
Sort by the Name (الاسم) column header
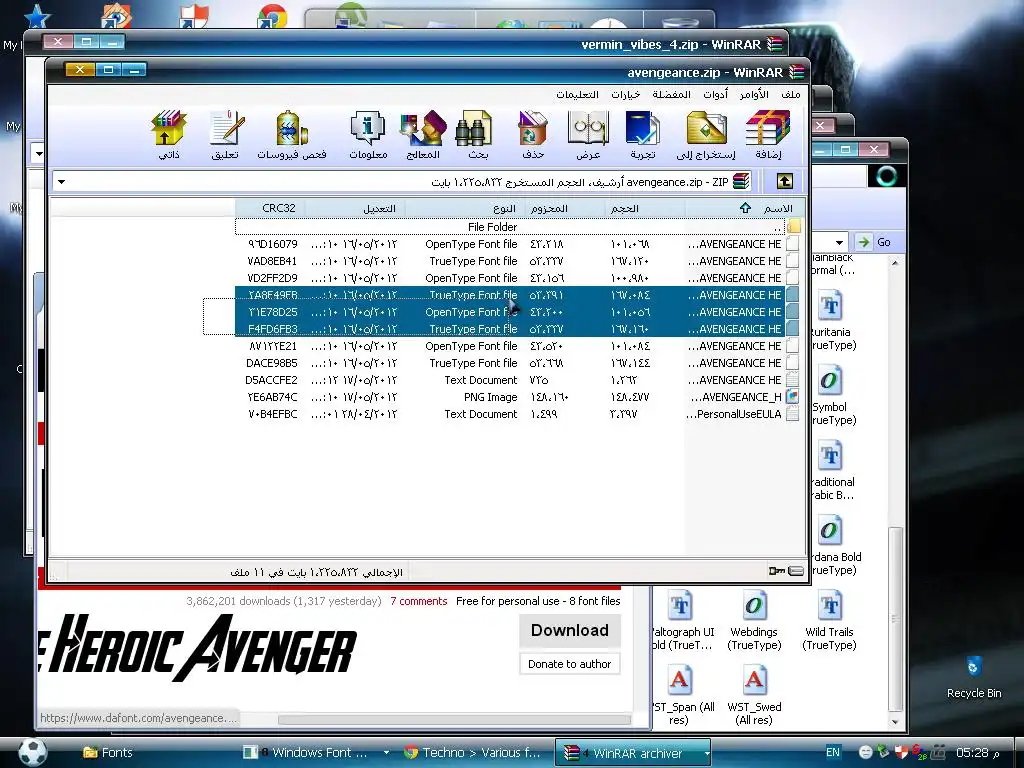(x=744, y=208)
